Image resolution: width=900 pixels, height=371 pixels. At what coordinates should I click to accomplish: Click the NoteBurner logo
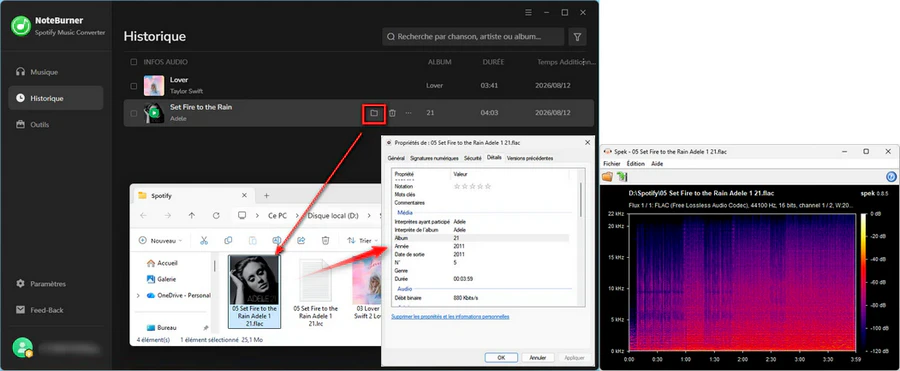coord(21,25)
